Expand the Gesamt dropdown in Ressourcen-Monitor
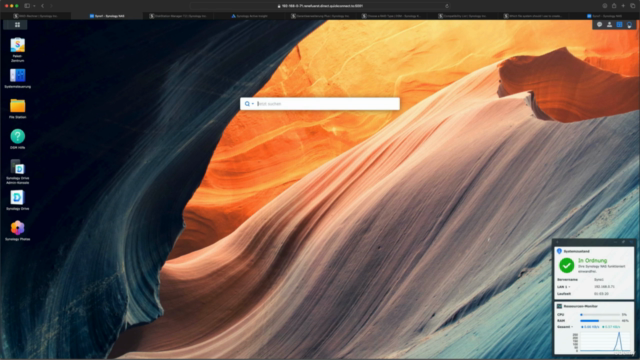640x360 pixels. click(x=572, y=327)
